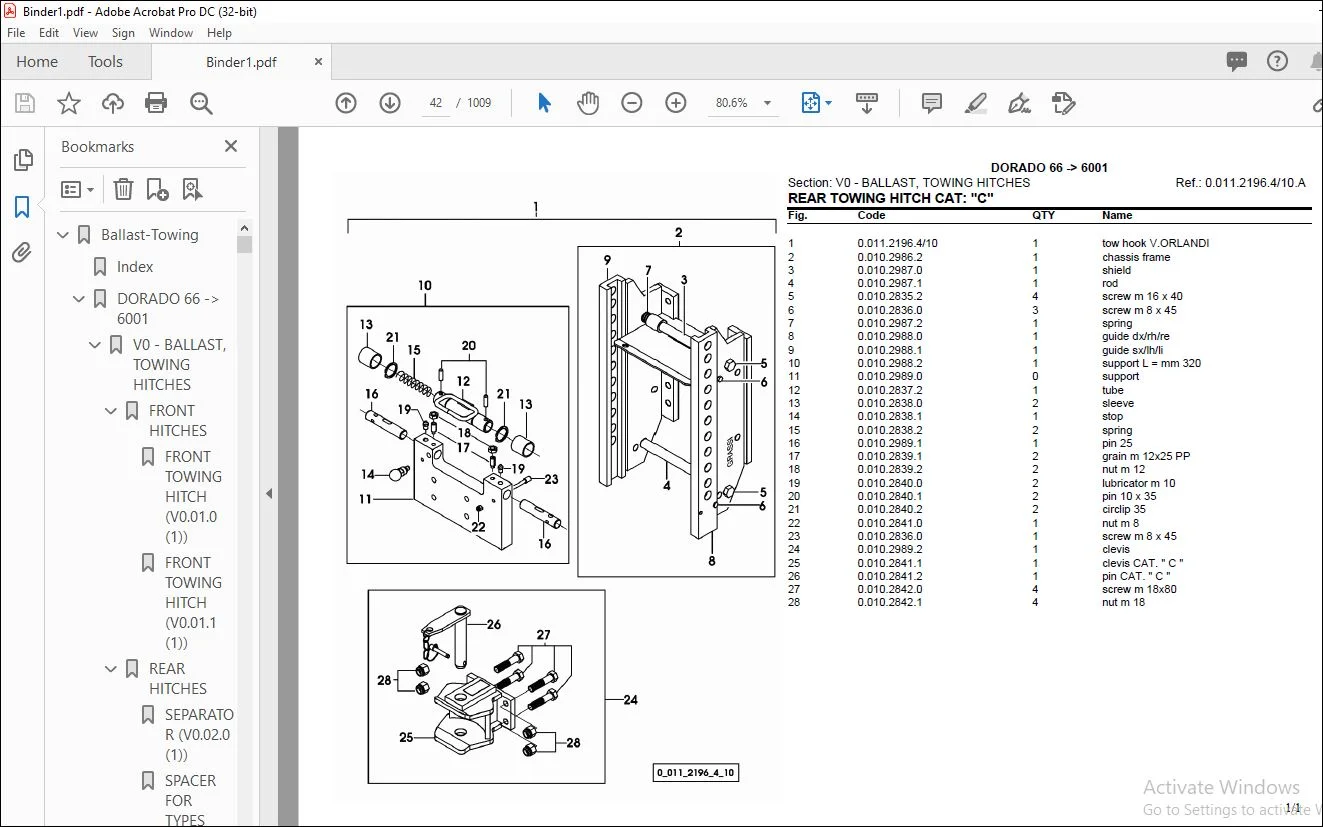Go to the next page with the down arrow
This screenshot has width=1323, height=827.
click(390, 103)
